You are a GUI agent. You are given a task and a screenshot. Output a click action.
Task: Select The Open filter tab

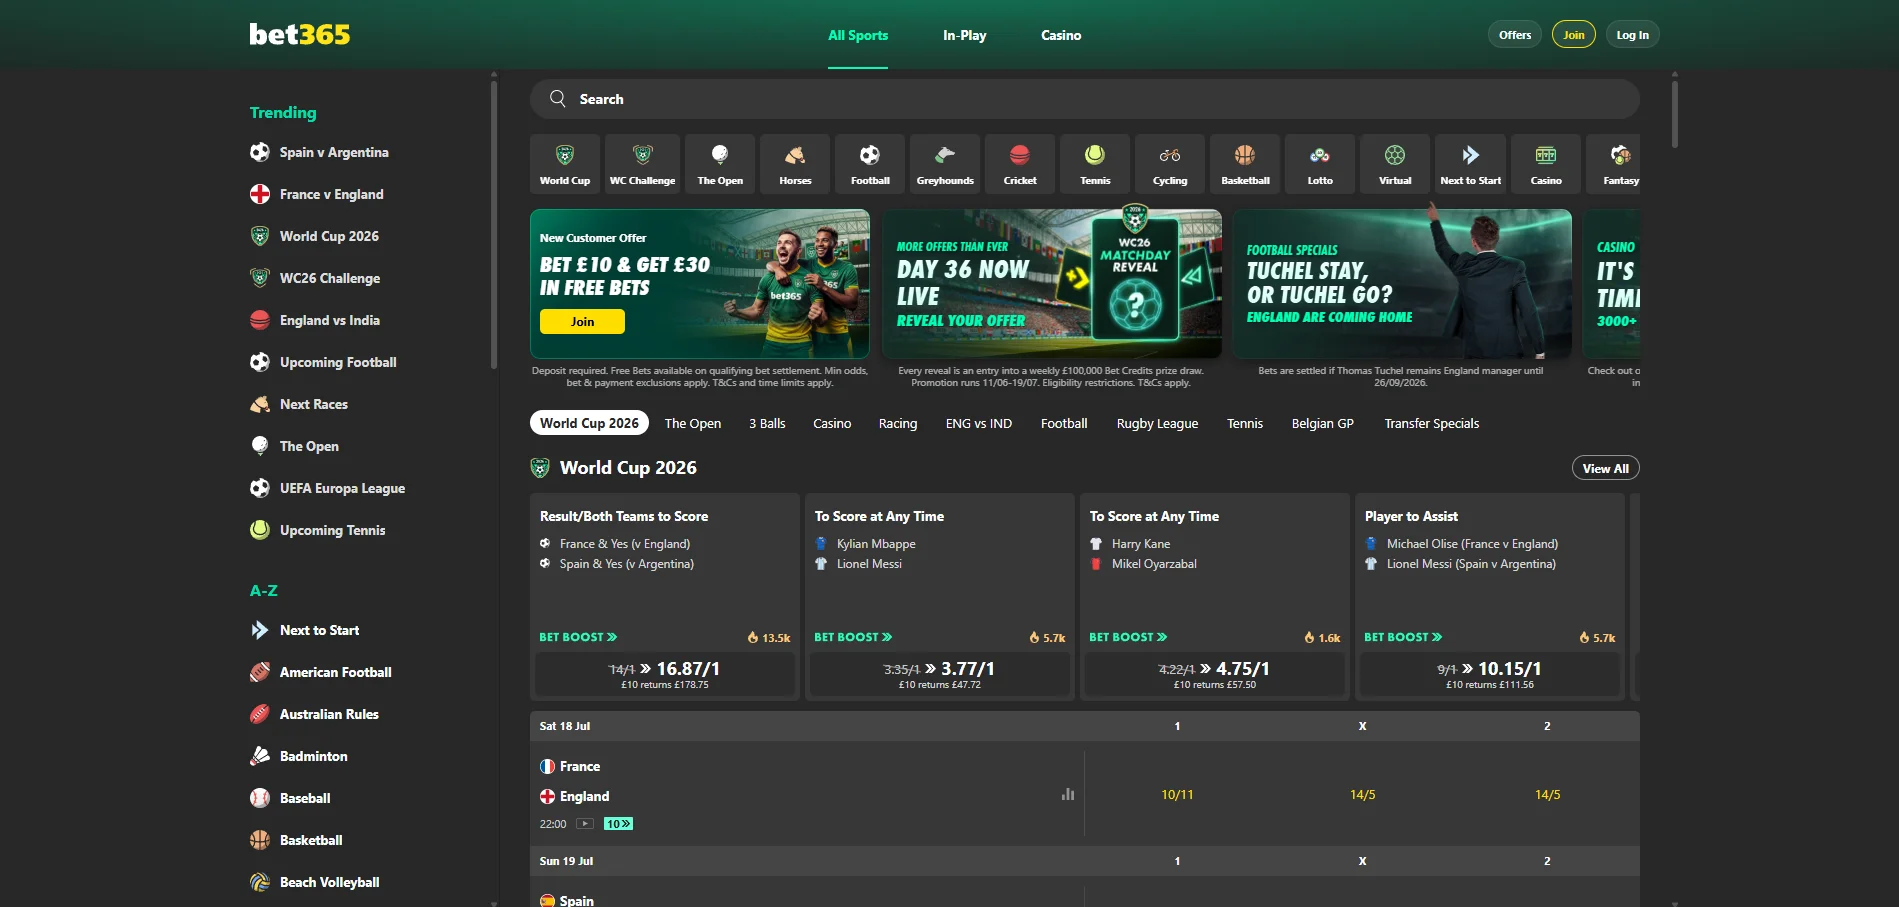point(693,423)
